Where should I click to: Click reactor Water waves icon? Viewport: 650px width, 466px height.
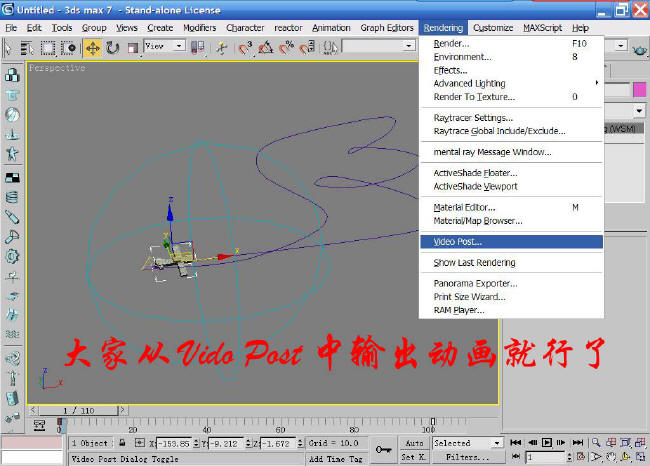click(x=12, y=334)
